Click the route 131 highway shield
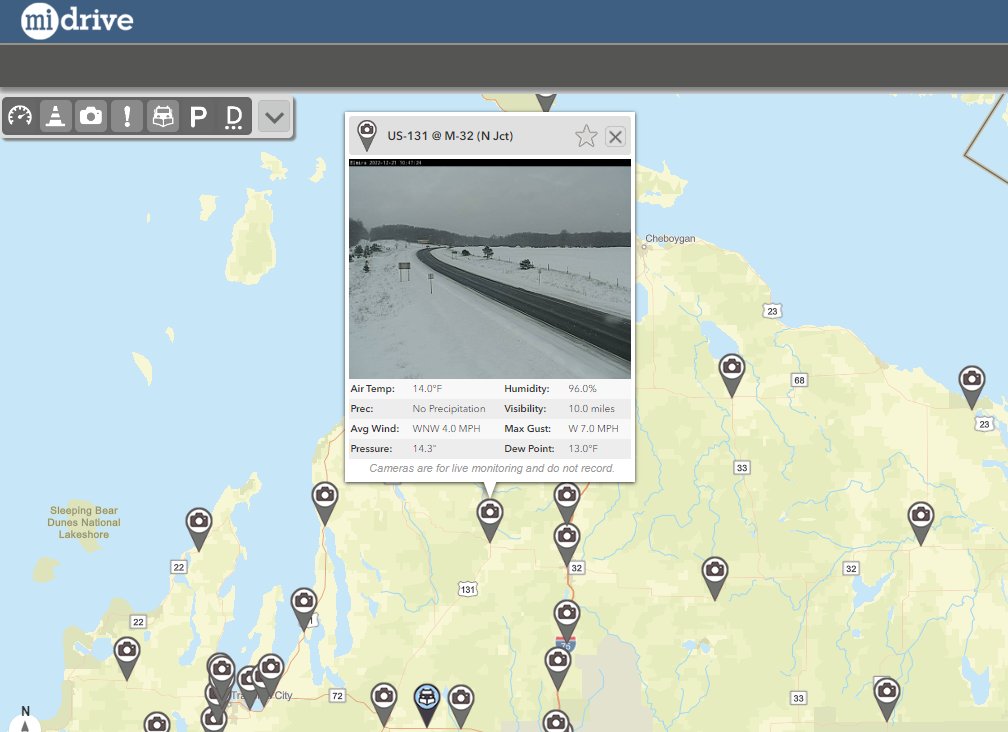The image size is (1008, 732). coord(467,589)
